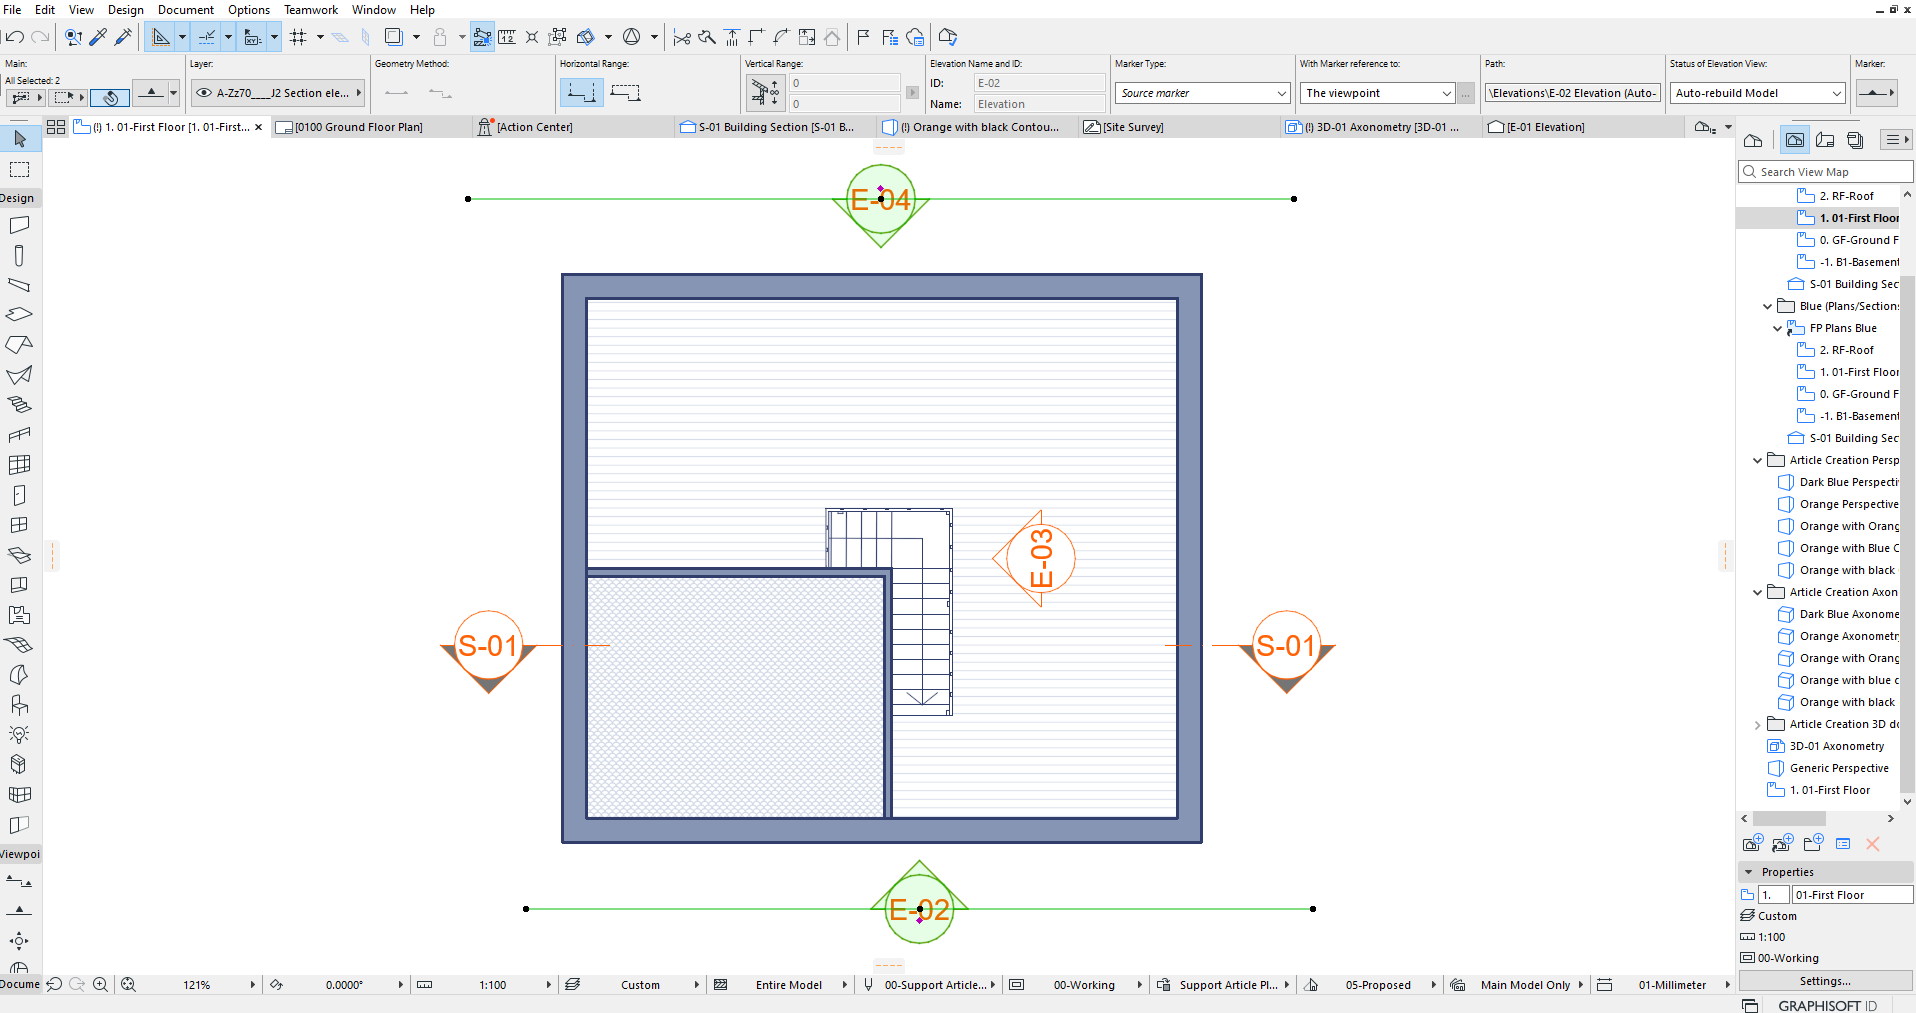Open the Marker Type 'Source marker' dropdown

pyautogui.click(x=1203, y=93)
